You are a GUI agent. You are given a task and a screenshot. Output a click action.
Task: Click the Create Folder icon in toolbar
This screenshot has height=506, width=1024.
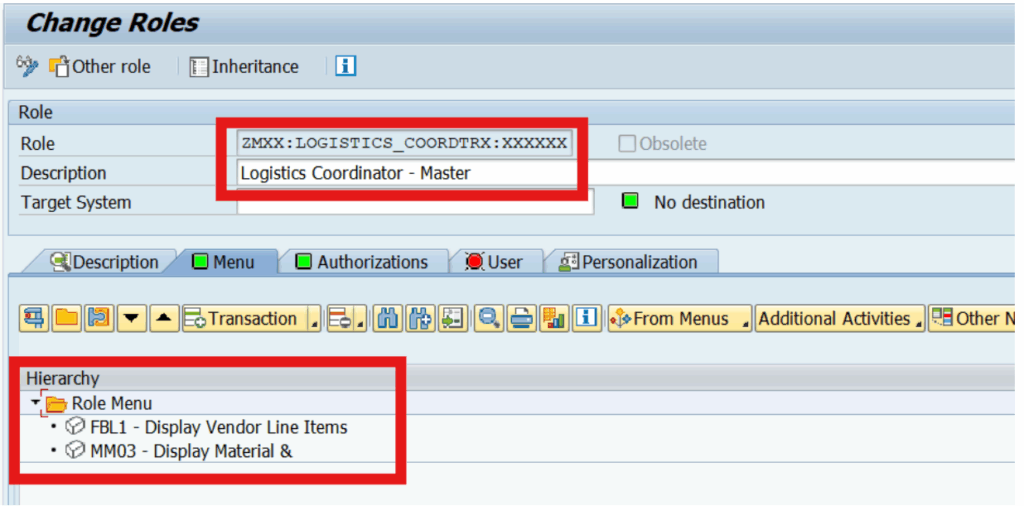pos(66,319)
